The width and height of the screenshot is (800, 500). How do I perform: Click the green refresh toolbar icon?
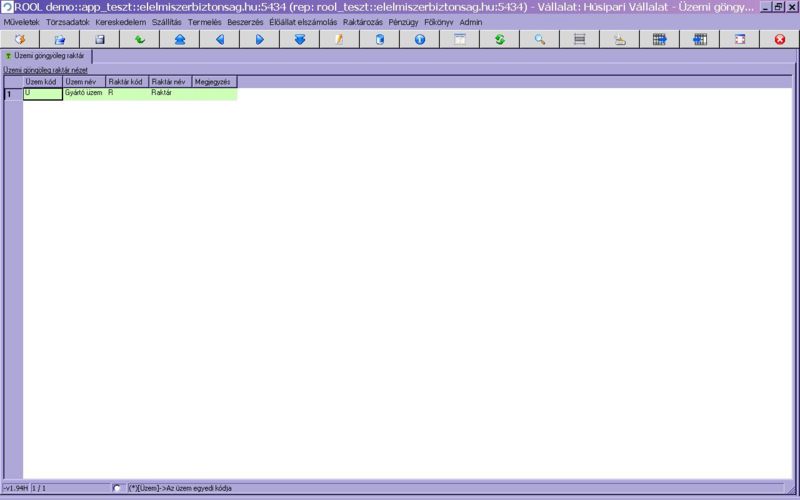500,39
